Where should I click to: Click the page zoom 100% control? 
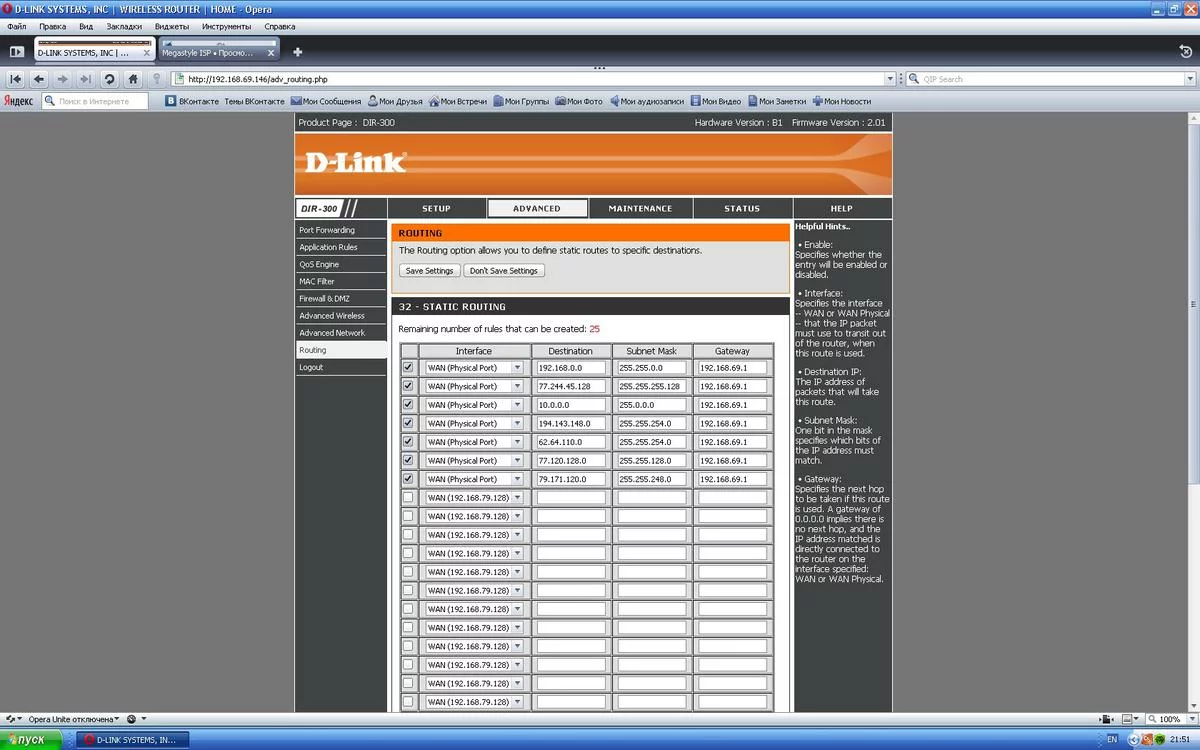1169,719
